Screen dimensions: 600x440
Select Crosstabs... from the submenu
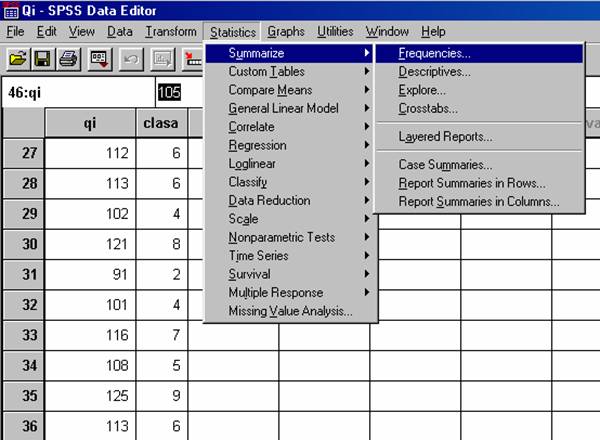tap(428, 108)
